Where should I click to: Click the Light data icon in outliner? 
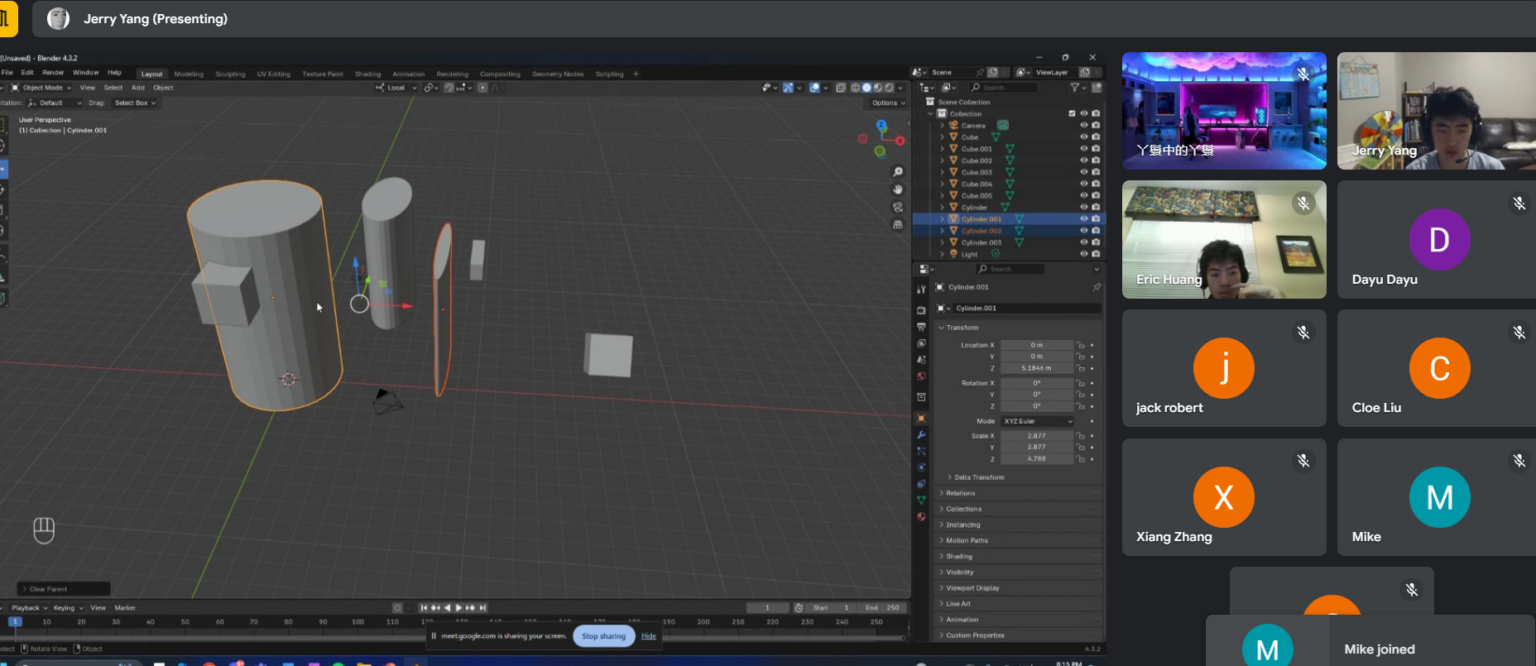[995, 253]
